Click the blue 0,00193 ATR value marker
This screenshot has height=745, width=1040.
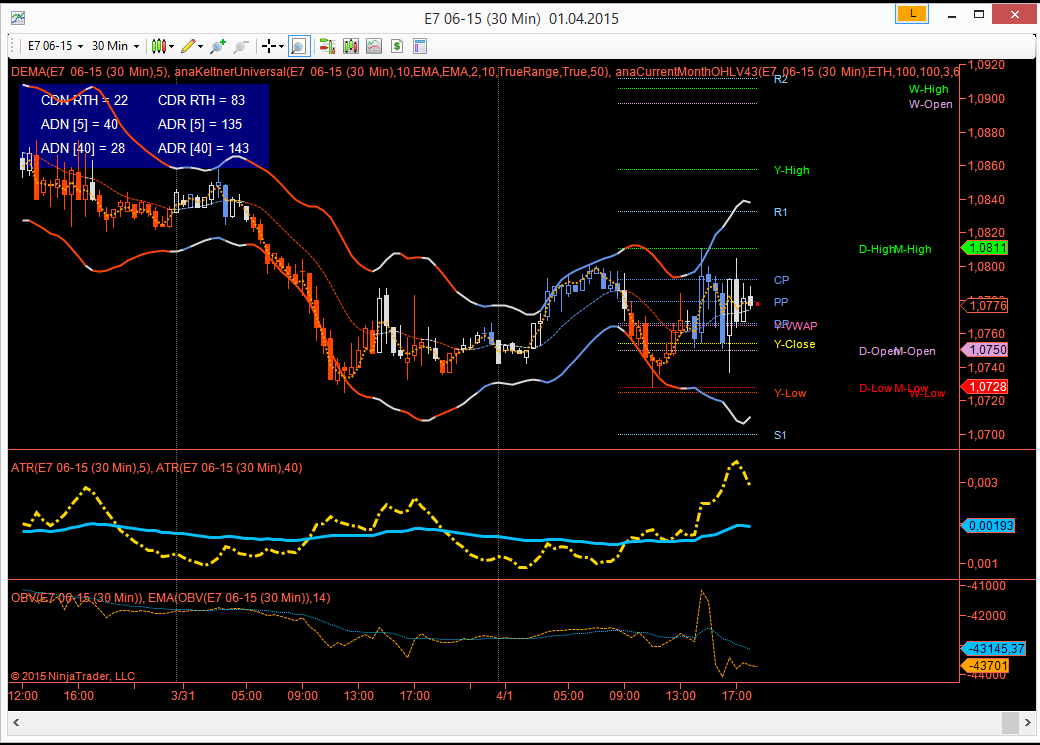988,525
